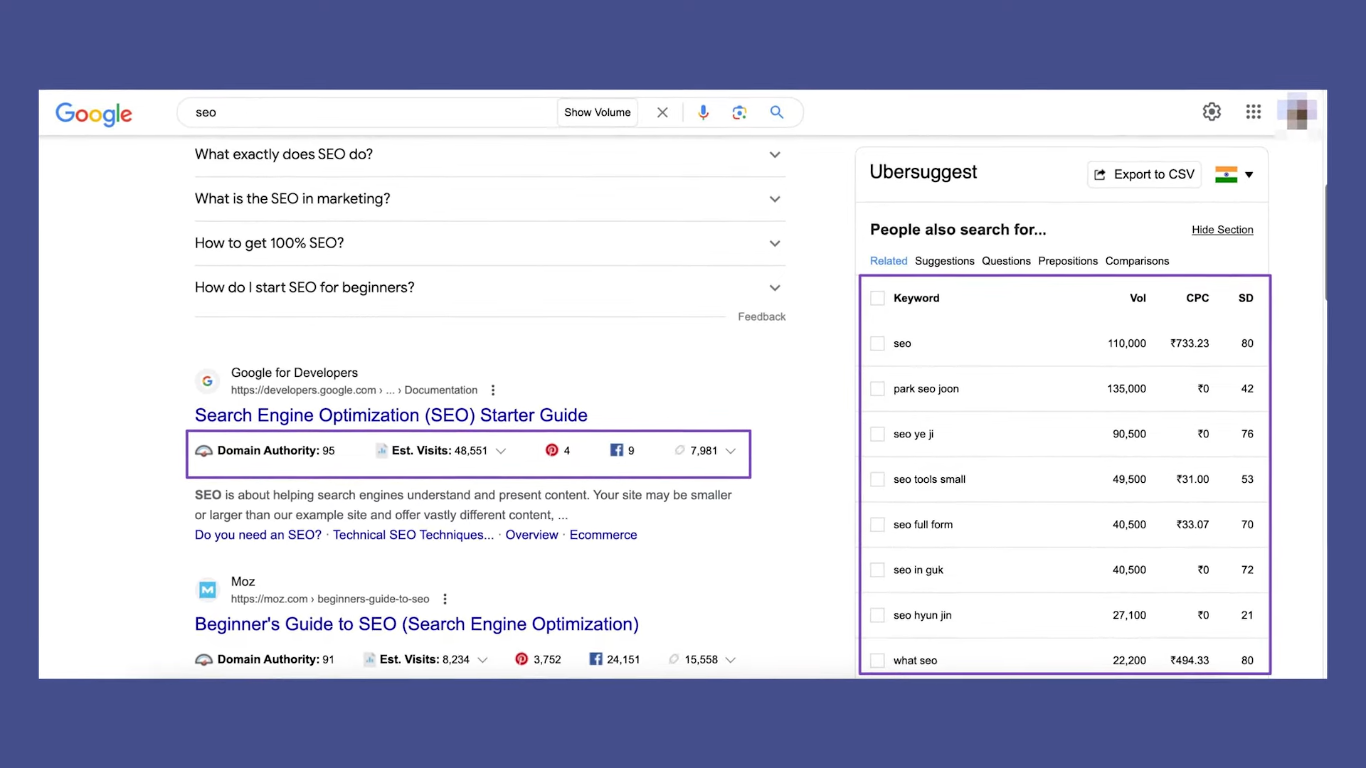
Task: Toggle the select-all Keyword header checkbox
Action: (x=877, y=298)
